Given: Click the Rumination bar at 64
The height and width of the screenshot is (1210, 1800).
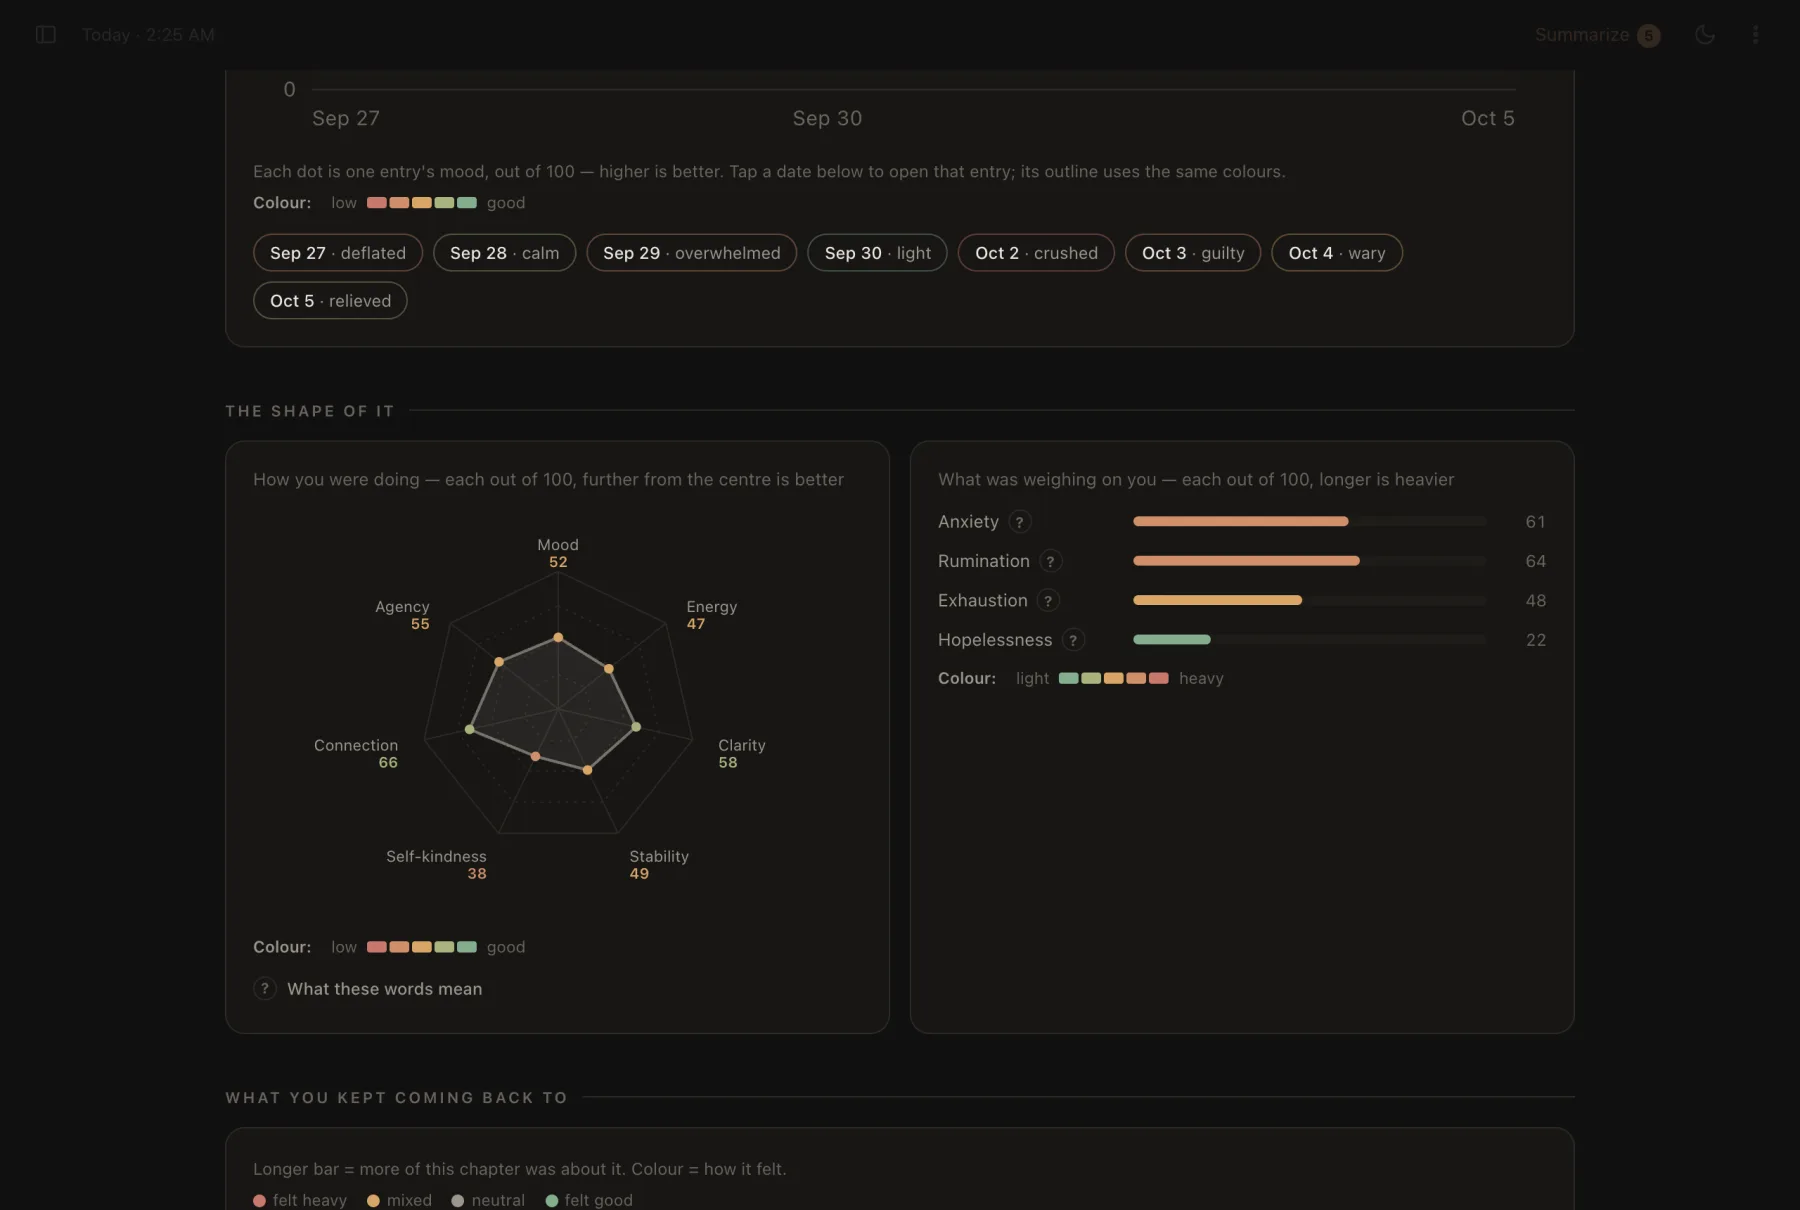Looking at the screenshot, I should coord(1246,561).
